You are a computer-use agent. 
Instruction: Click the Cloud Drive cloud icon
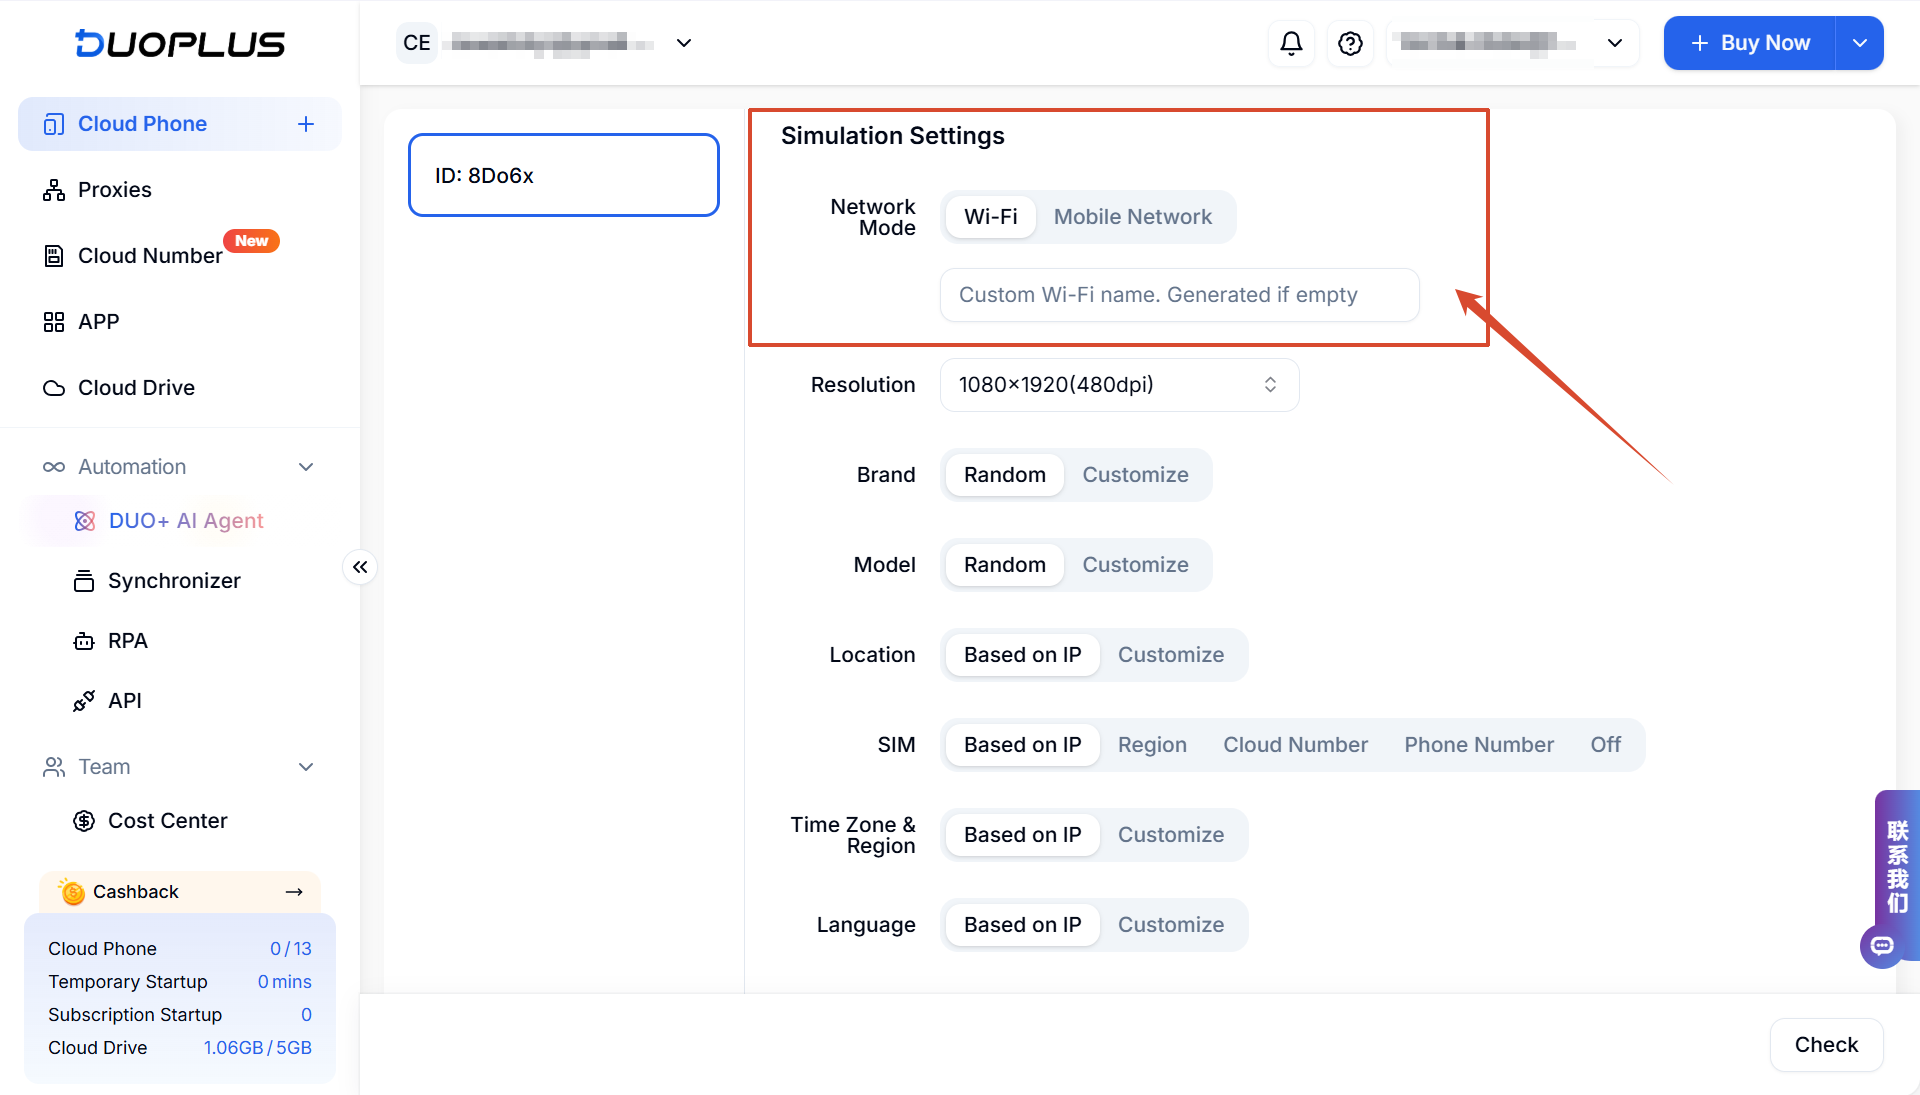point(53,388)
